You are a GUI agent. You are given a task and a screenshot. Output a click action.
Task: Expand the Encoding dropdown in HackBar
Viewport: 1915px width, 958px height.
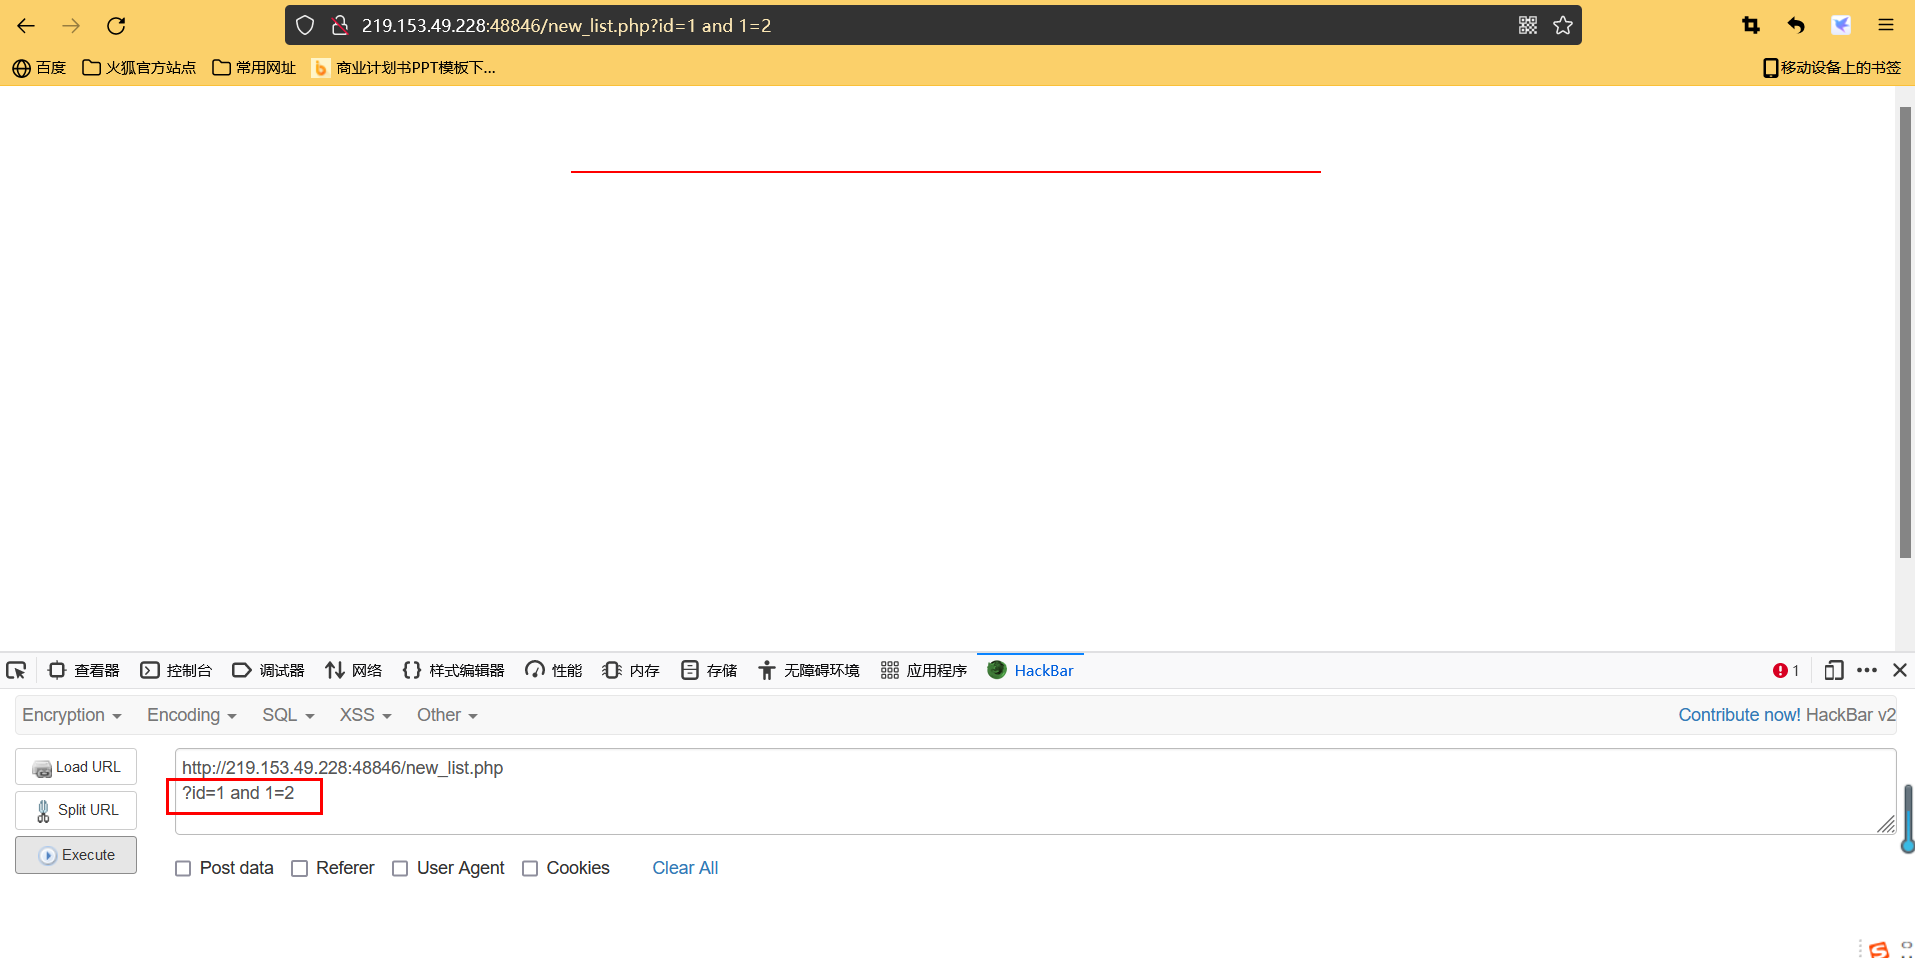[x=192, y=715]
